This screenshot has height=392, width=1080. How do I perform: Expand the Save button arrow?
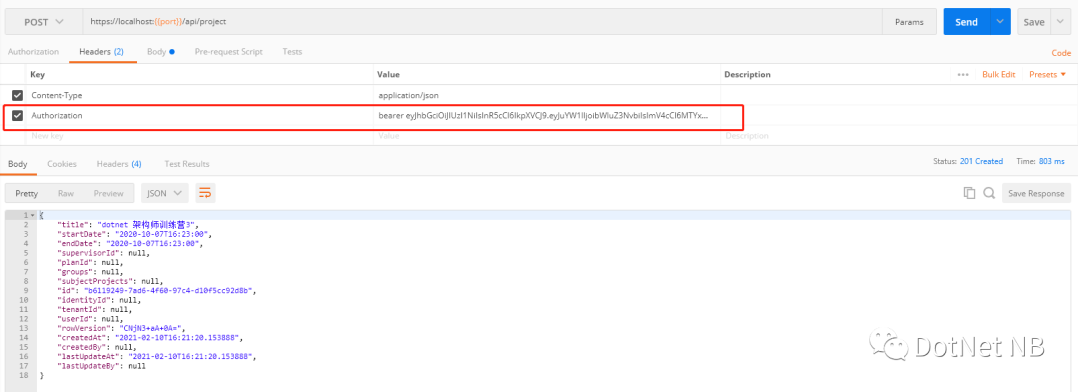click(x=1060, y=22)
